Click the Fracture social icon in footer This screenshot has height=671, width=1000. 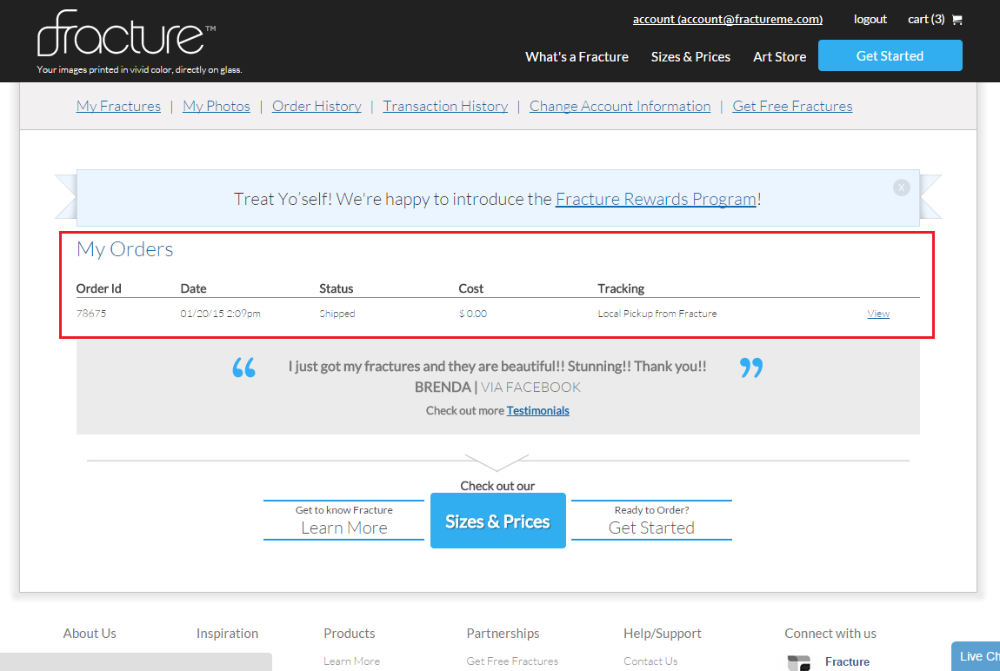tap(798, 662)
